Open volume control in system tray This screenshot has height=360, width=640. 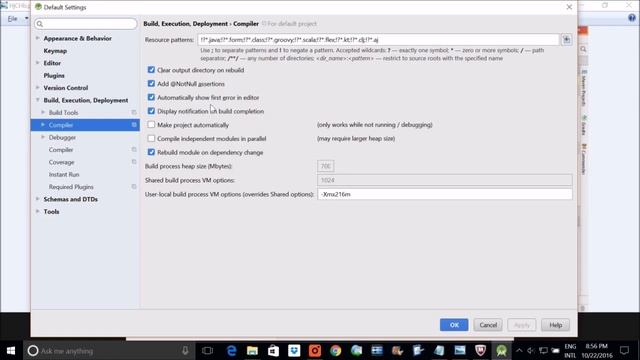pos(531,351)
